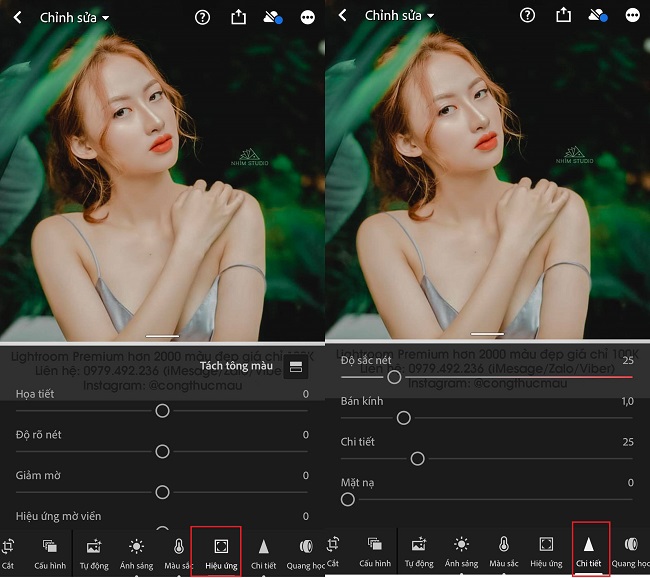Screen dimensions: 650x578
Task: Click the Họa tiết label
Action: point(35,394)
